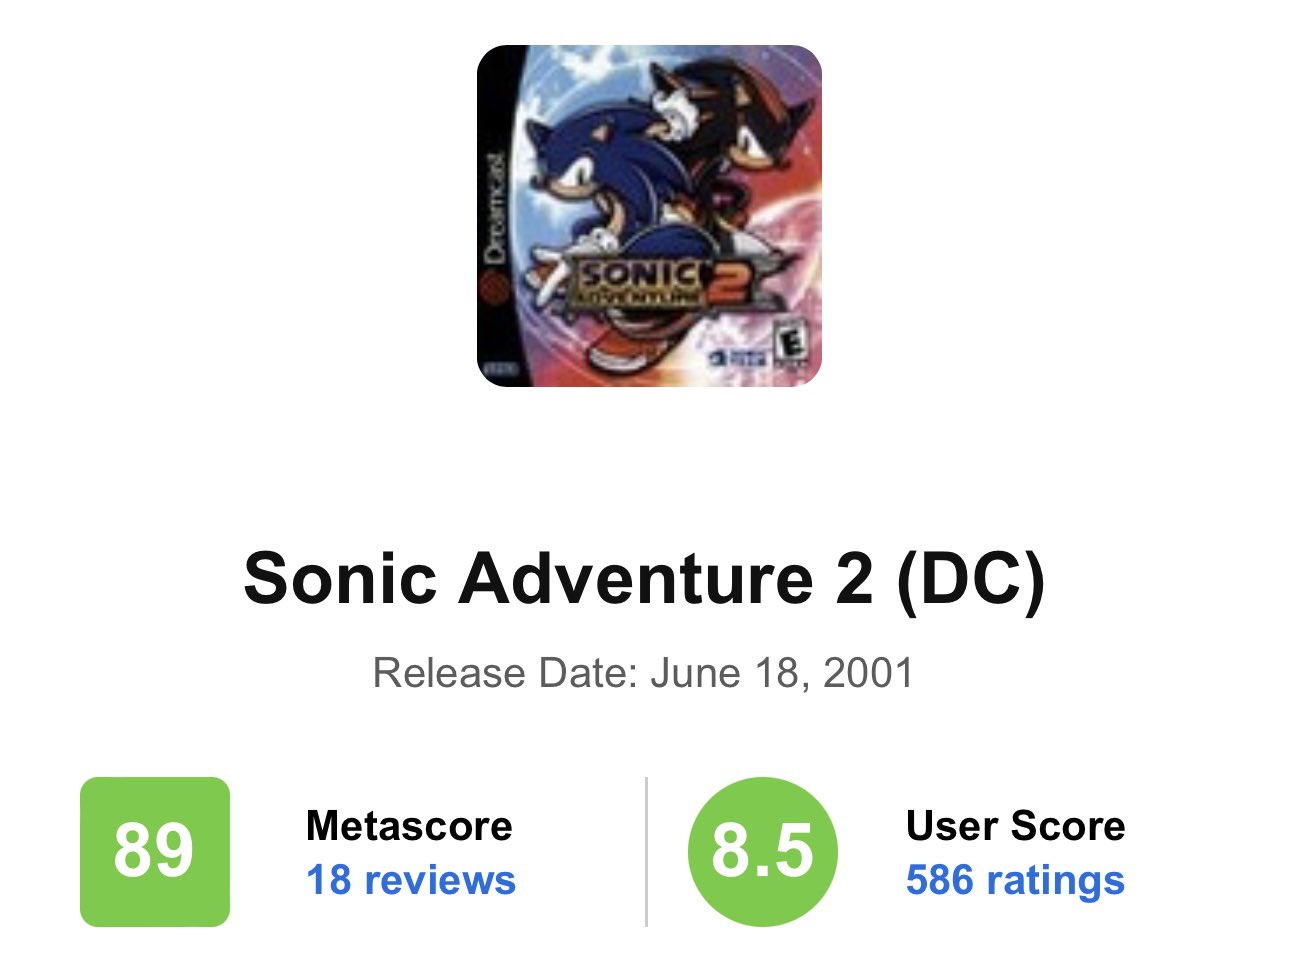Open the 586 ratings link
Viewport: 1290px width, 971px height.
tap(1015, 880)
